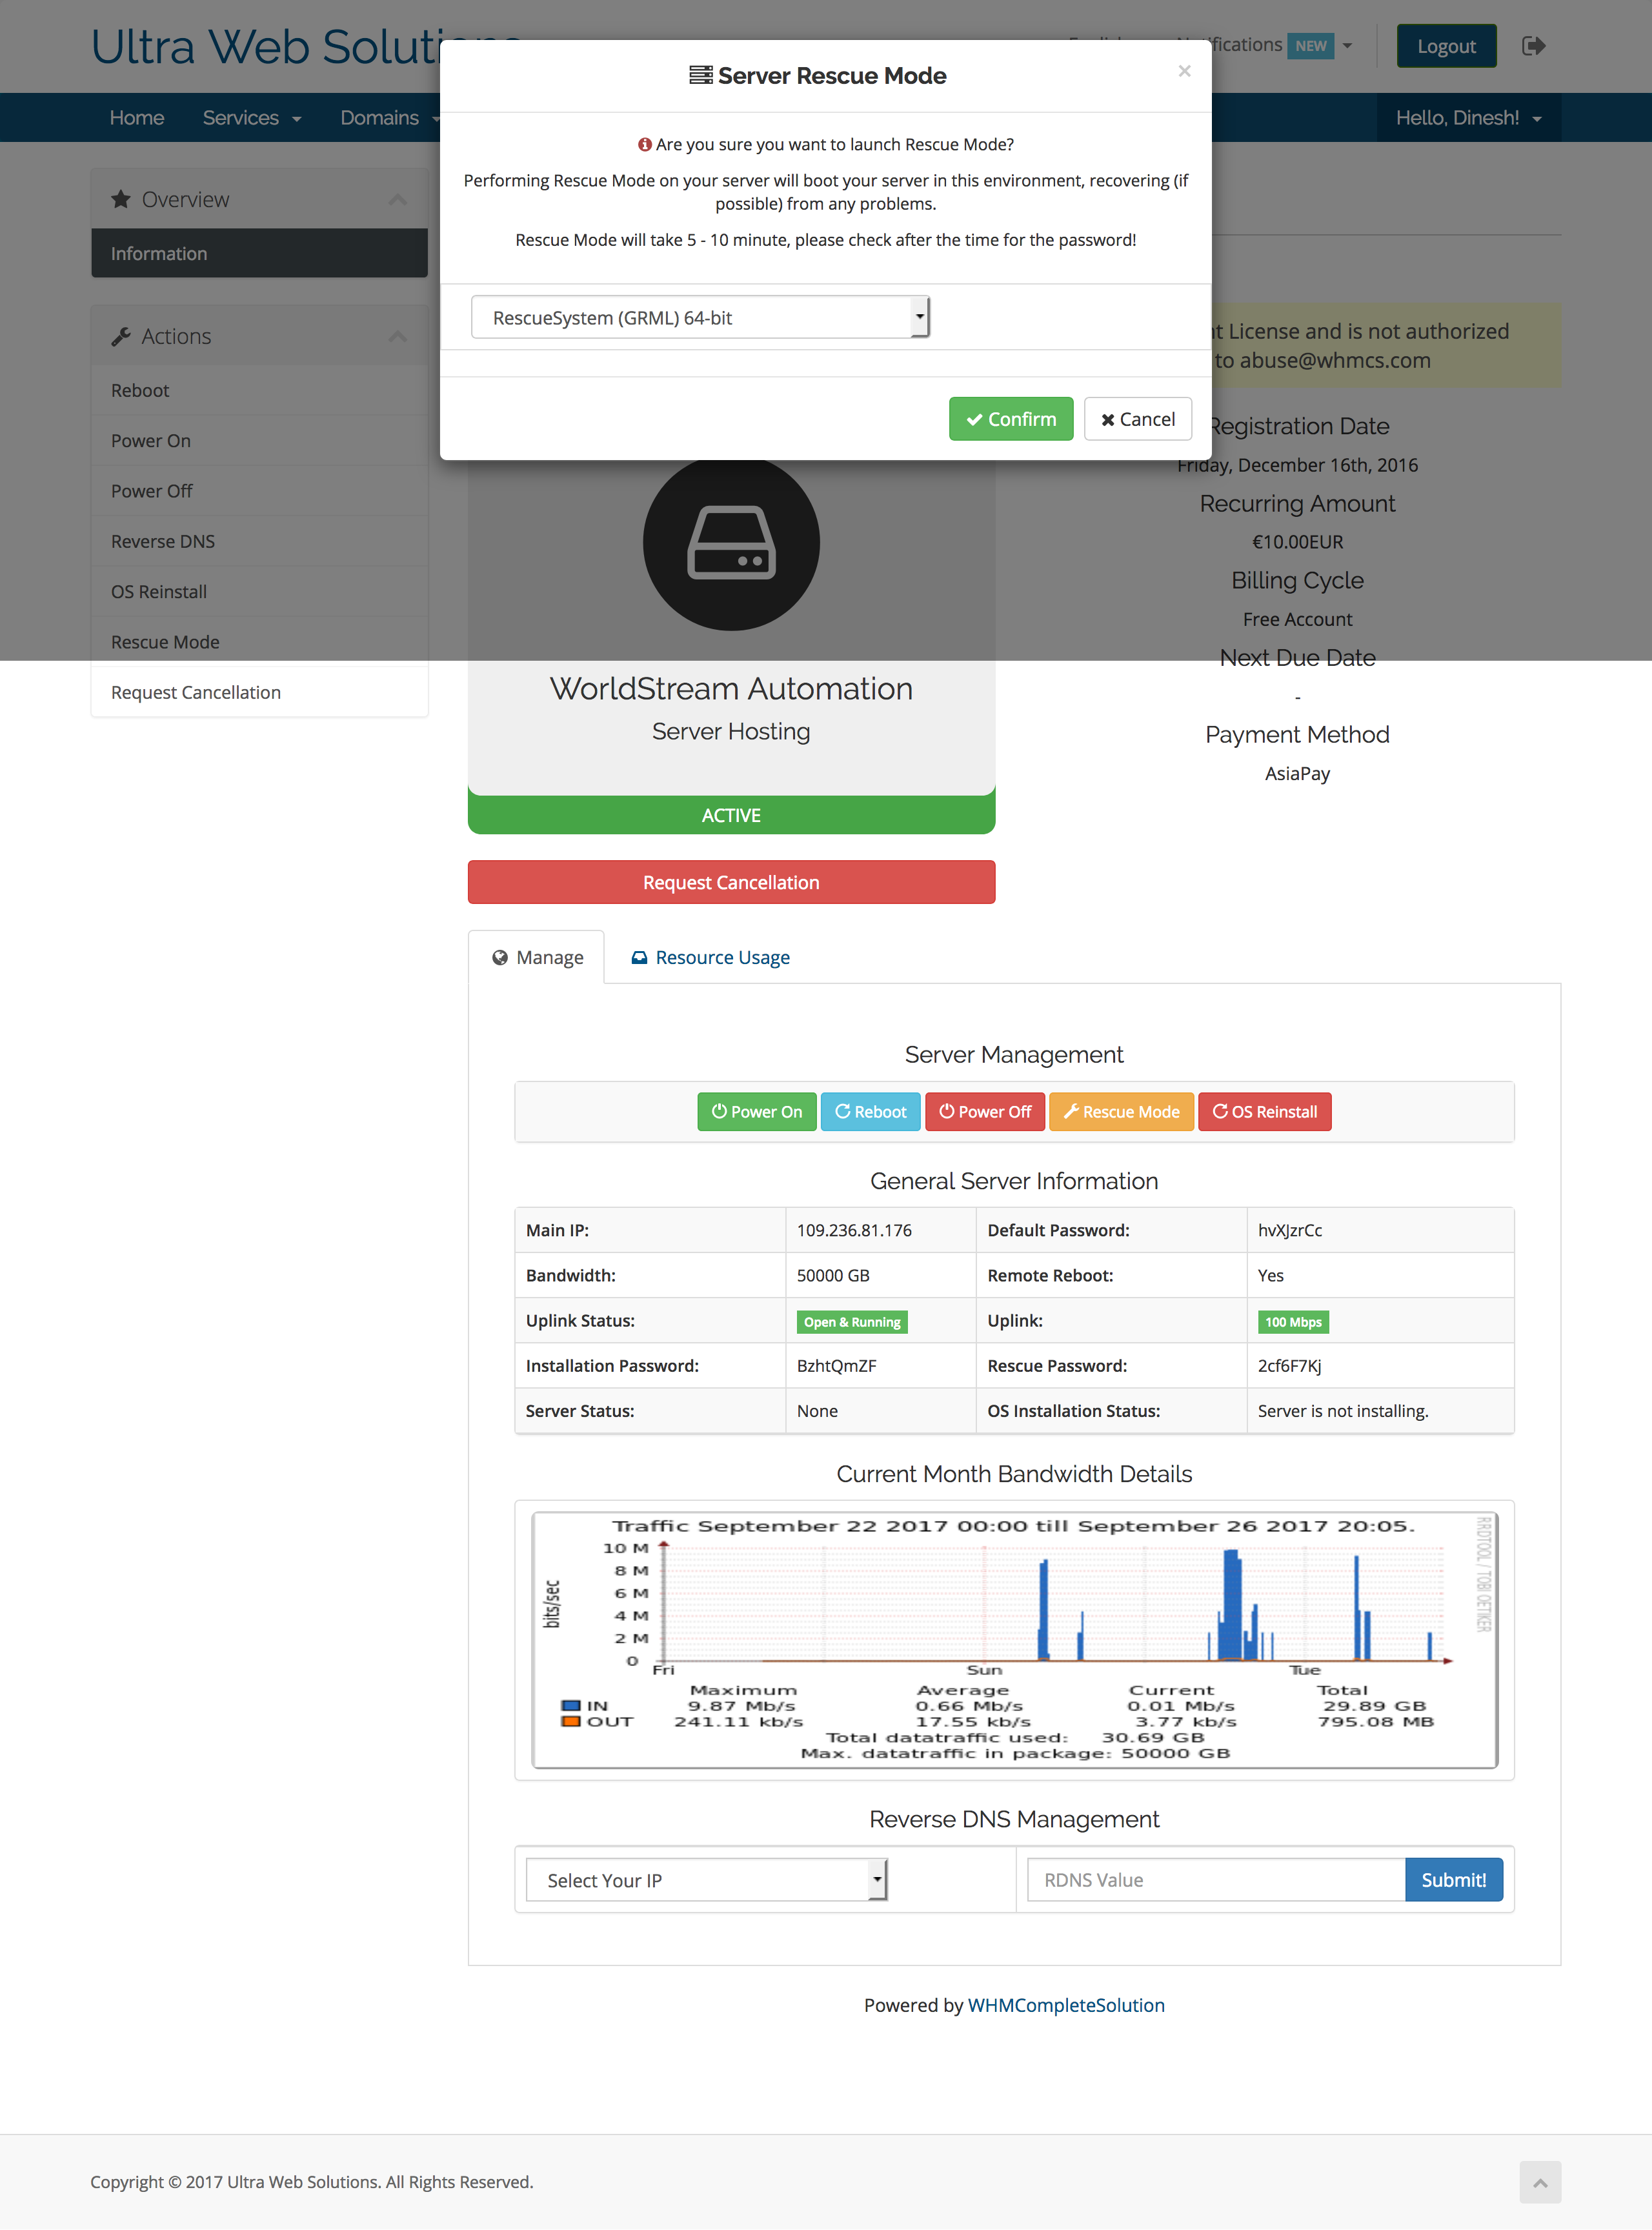The image size is (1652, 2230).
Task: Select the orange Rescue Mode wrench icon
Action: [1071, 1111]
